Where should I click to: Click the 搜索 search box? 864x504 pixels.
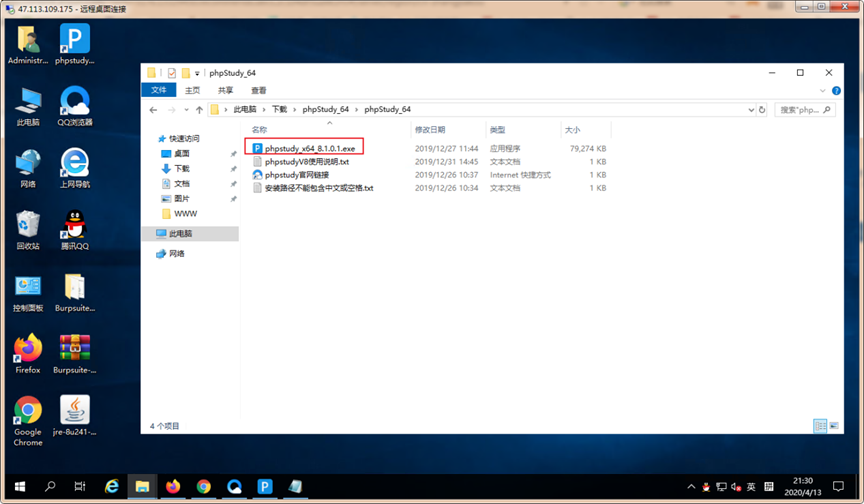(x=804, y=110)
